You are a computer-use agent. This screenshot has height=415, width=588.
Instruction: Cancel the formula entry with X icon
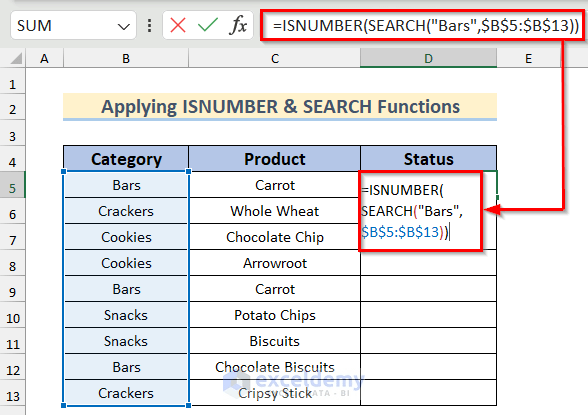[x=178, y=25]
